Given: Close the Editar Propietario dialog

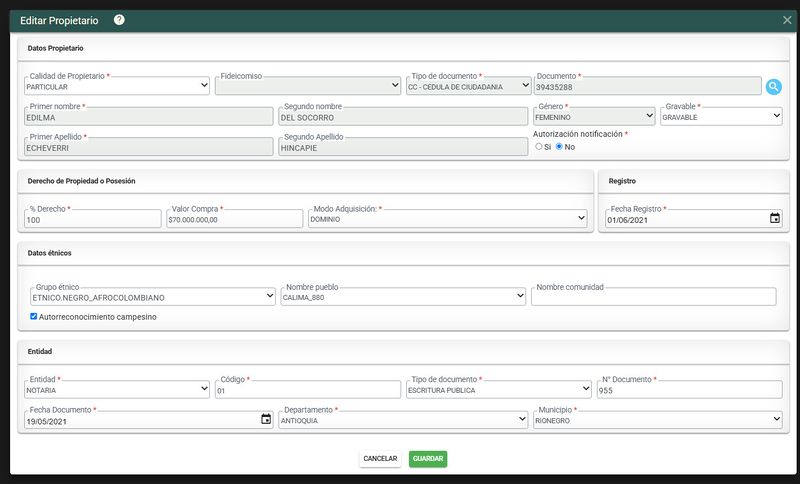Looking at the screenshot, I should (x=787, y=20).
